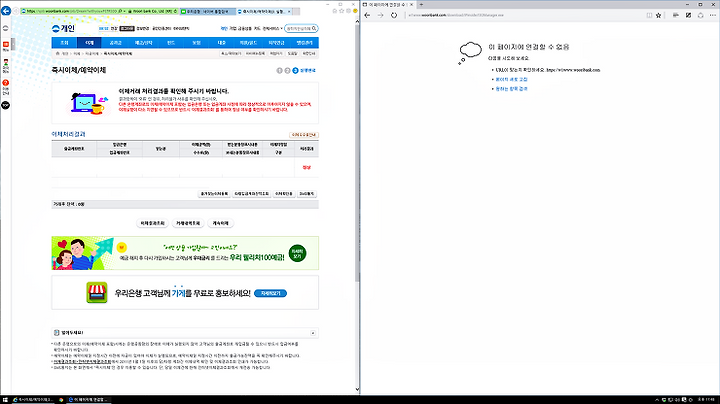720x404 pixels.
Task: Click the Chrome icon in the taskbar
Action: tap(61, 400)
